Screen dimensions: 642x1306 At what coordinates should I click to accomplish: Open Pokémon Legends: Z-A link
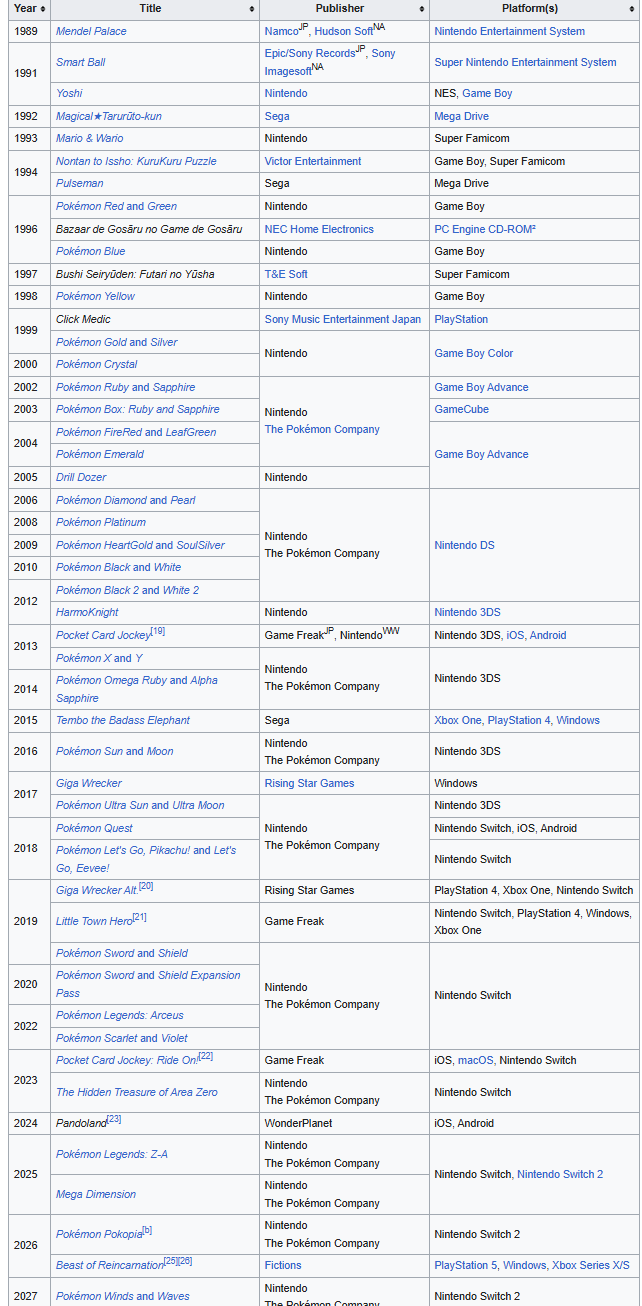[x=112, y=1154]
